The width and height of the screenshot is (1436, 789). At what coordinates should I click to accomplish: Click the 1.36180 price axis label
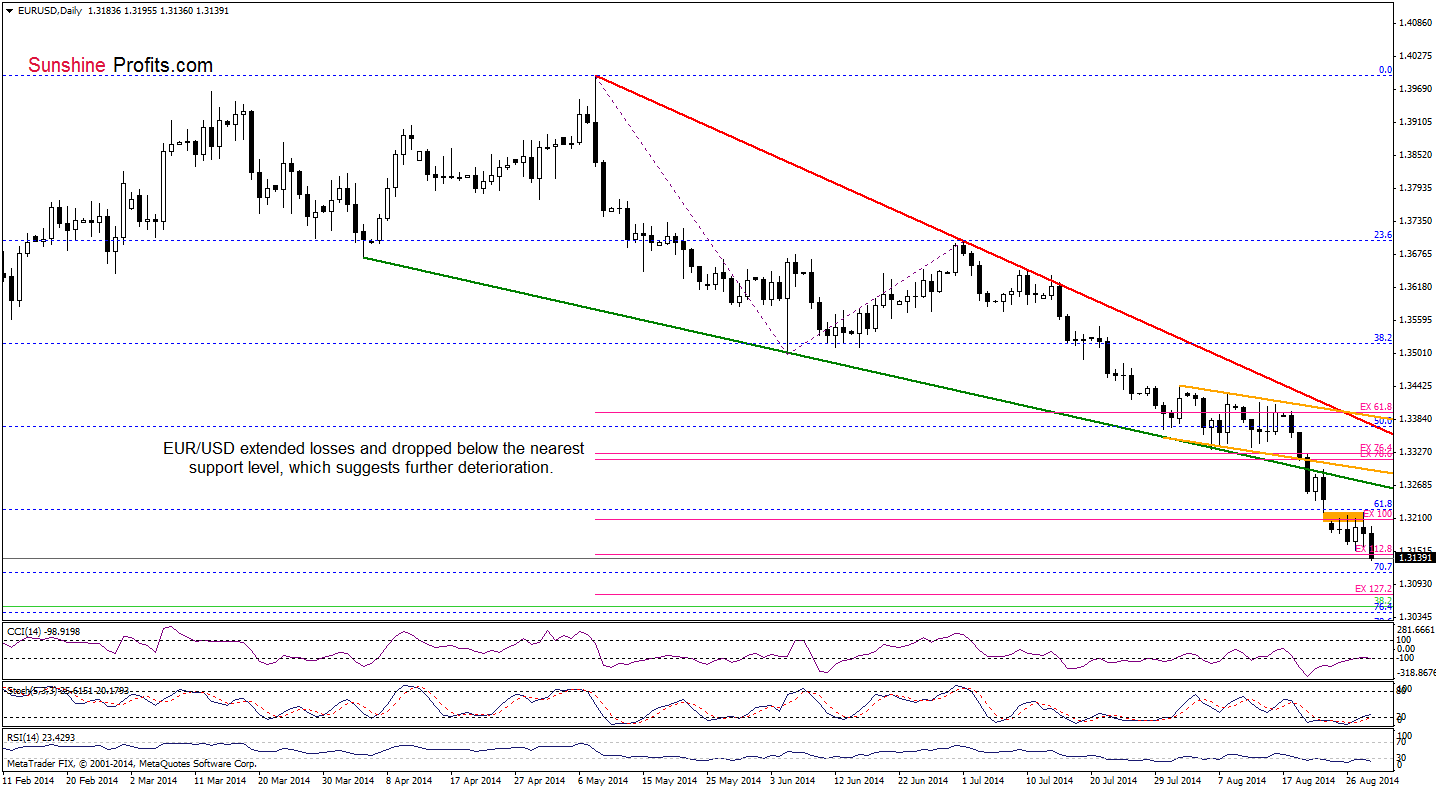pos(1417,287)
